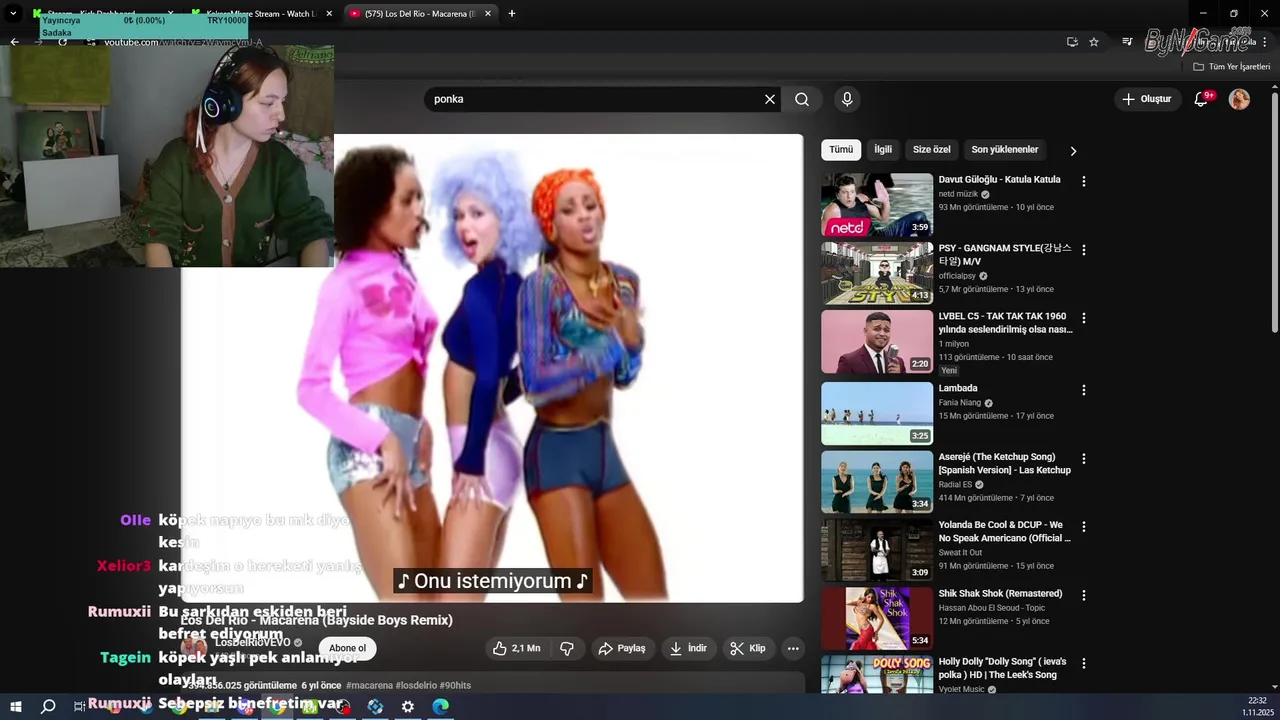This screenshot has height=720, width=1280.
Task: Select the Tümü filter chip
Action: tap(841, 150)
